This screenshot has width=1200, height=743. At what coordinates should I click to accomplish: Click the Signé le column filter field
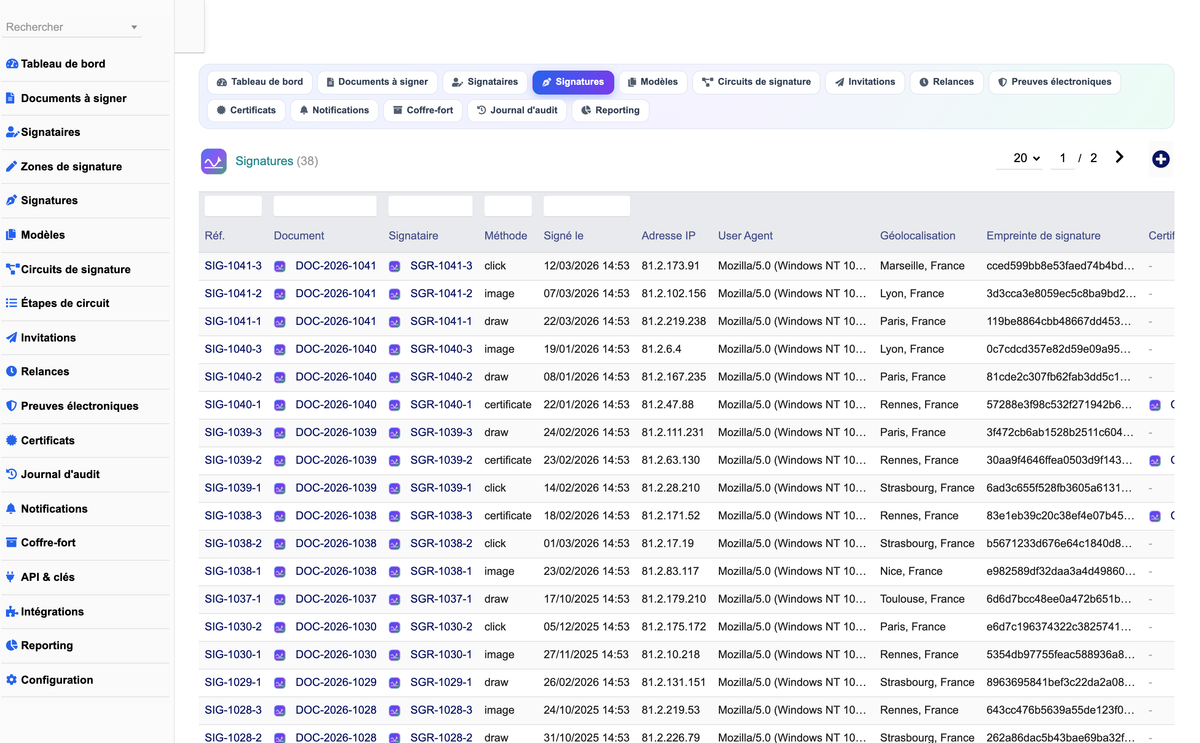pyautogui.click(x=587, y=206)
